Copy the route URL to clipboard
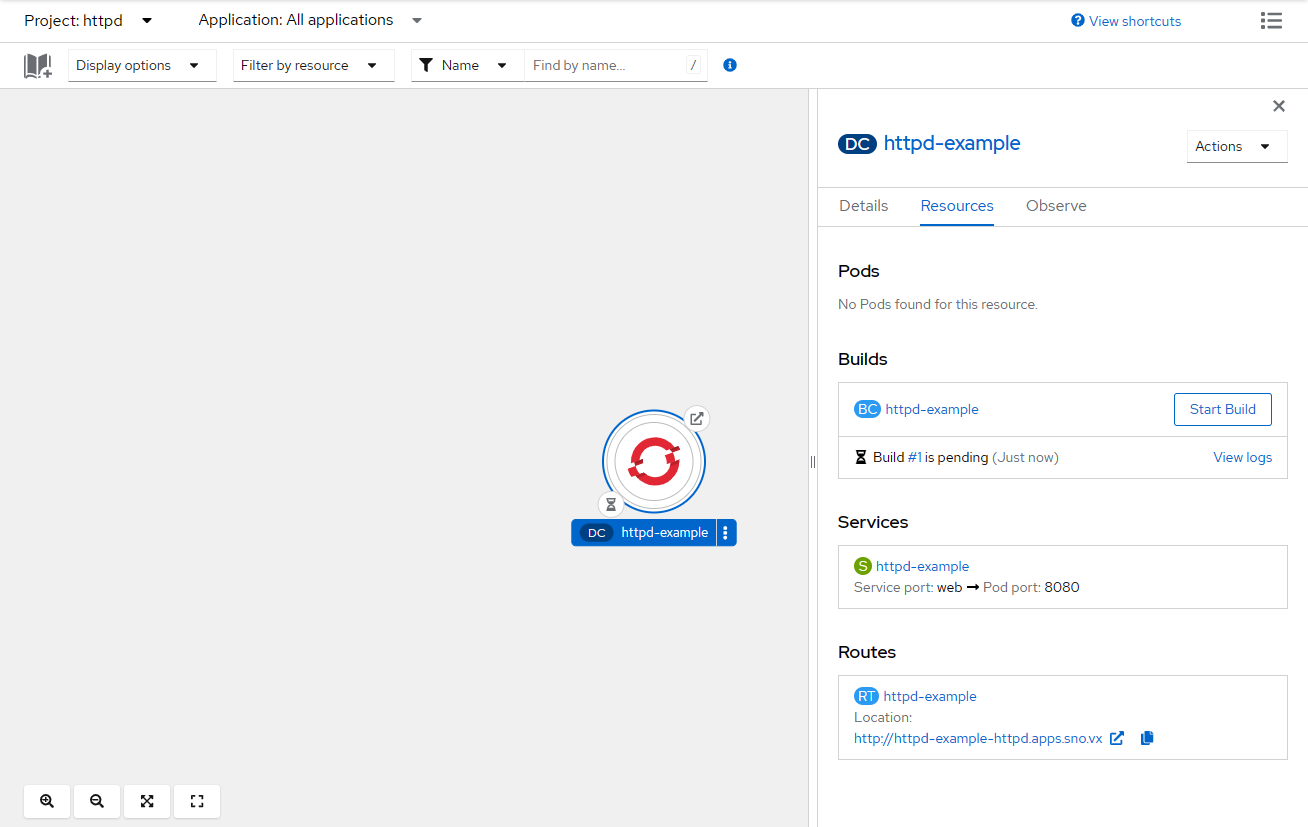 (x=1146, y=738)
